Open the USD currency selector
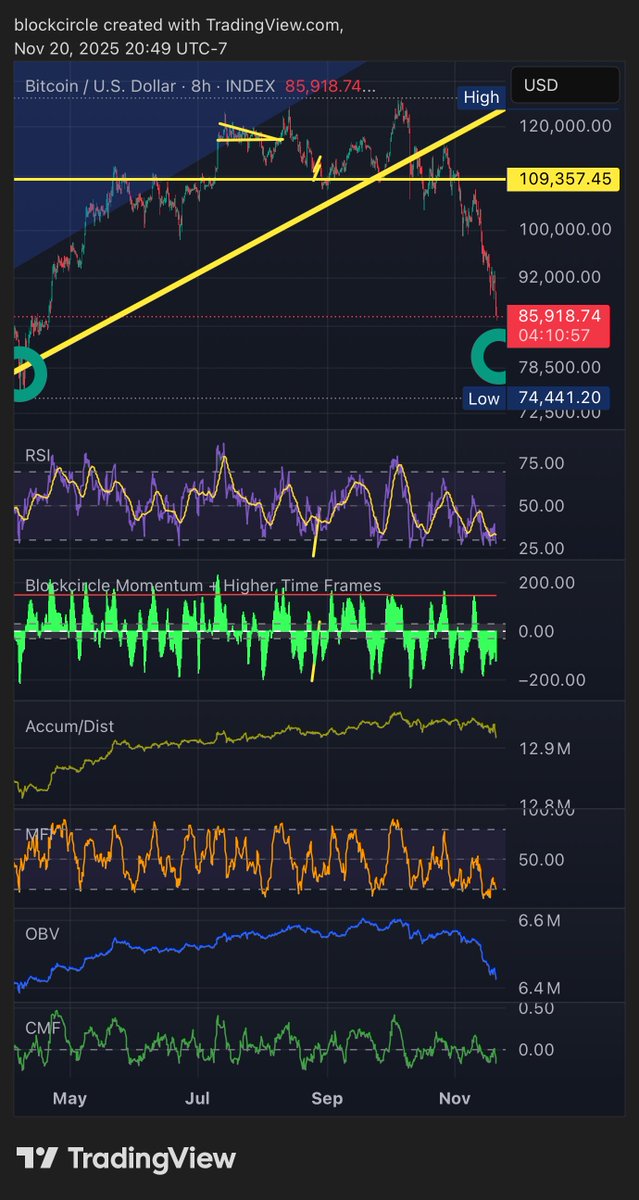The image size is (639, 1200). click(567, 86)
